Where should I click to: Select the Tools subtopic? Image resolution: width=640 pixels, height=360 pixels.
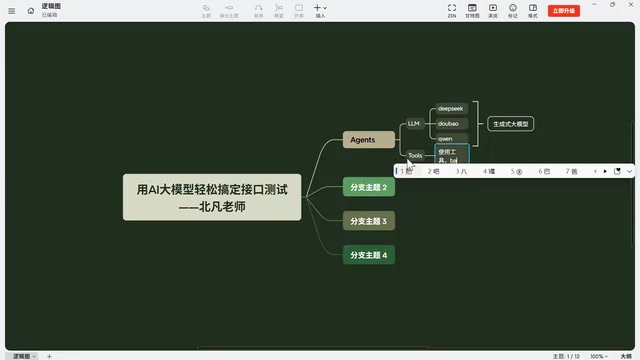[415, 155]
